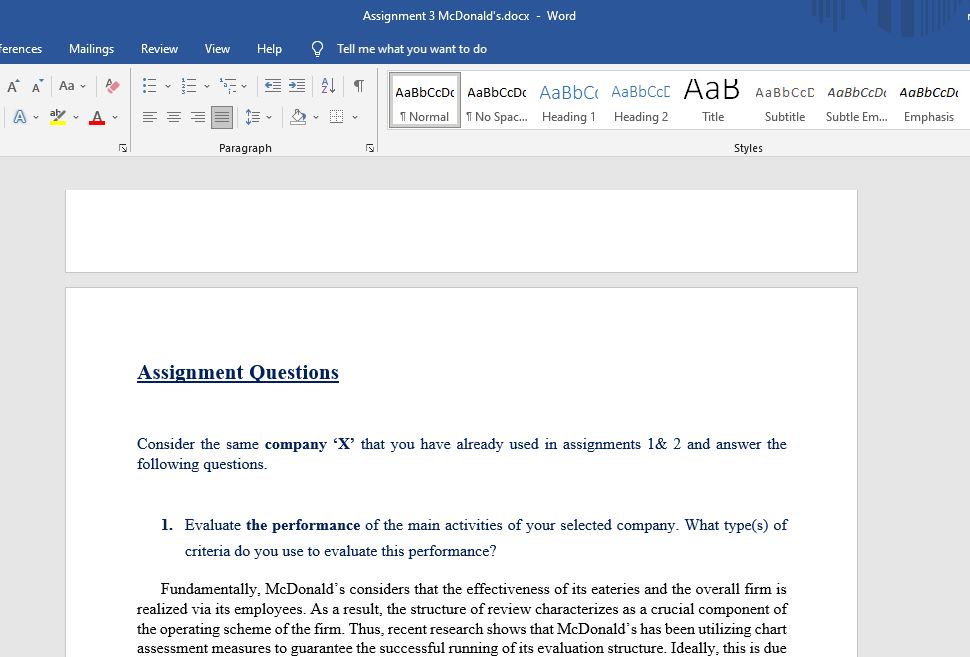Toggle justify text alignment
Viewport: 970px width, 657px height.
[222, 117]
